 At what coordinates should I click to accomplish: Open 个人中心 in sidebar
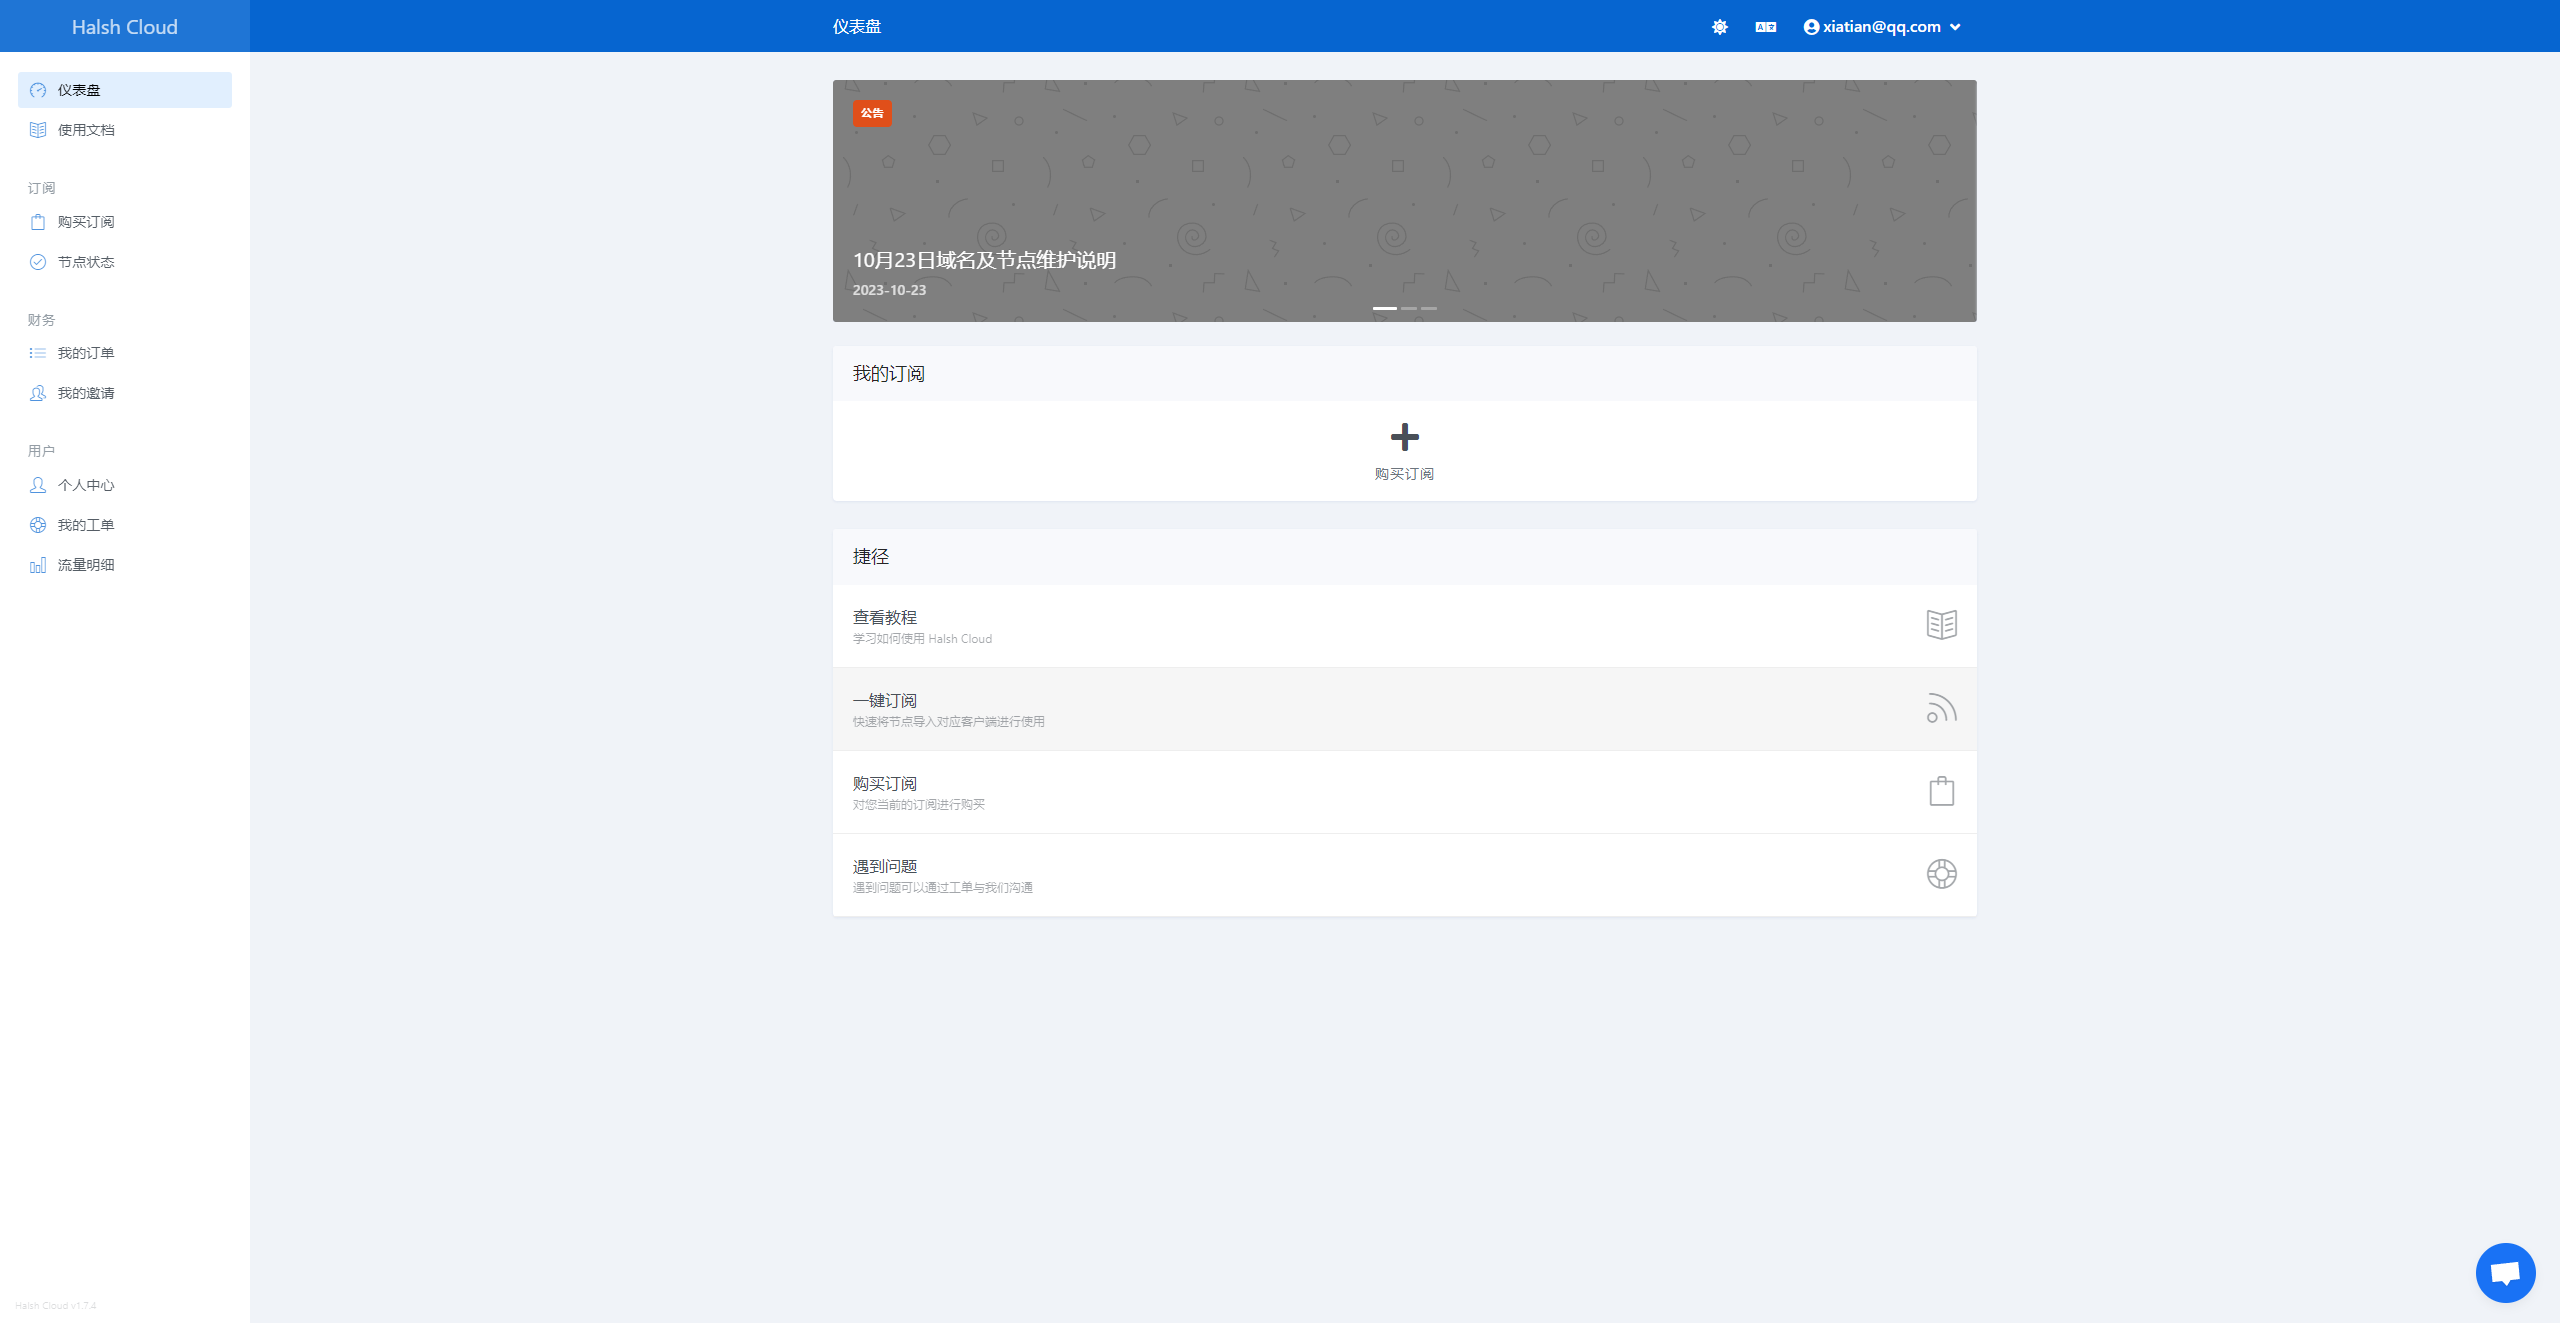point(86,485)
